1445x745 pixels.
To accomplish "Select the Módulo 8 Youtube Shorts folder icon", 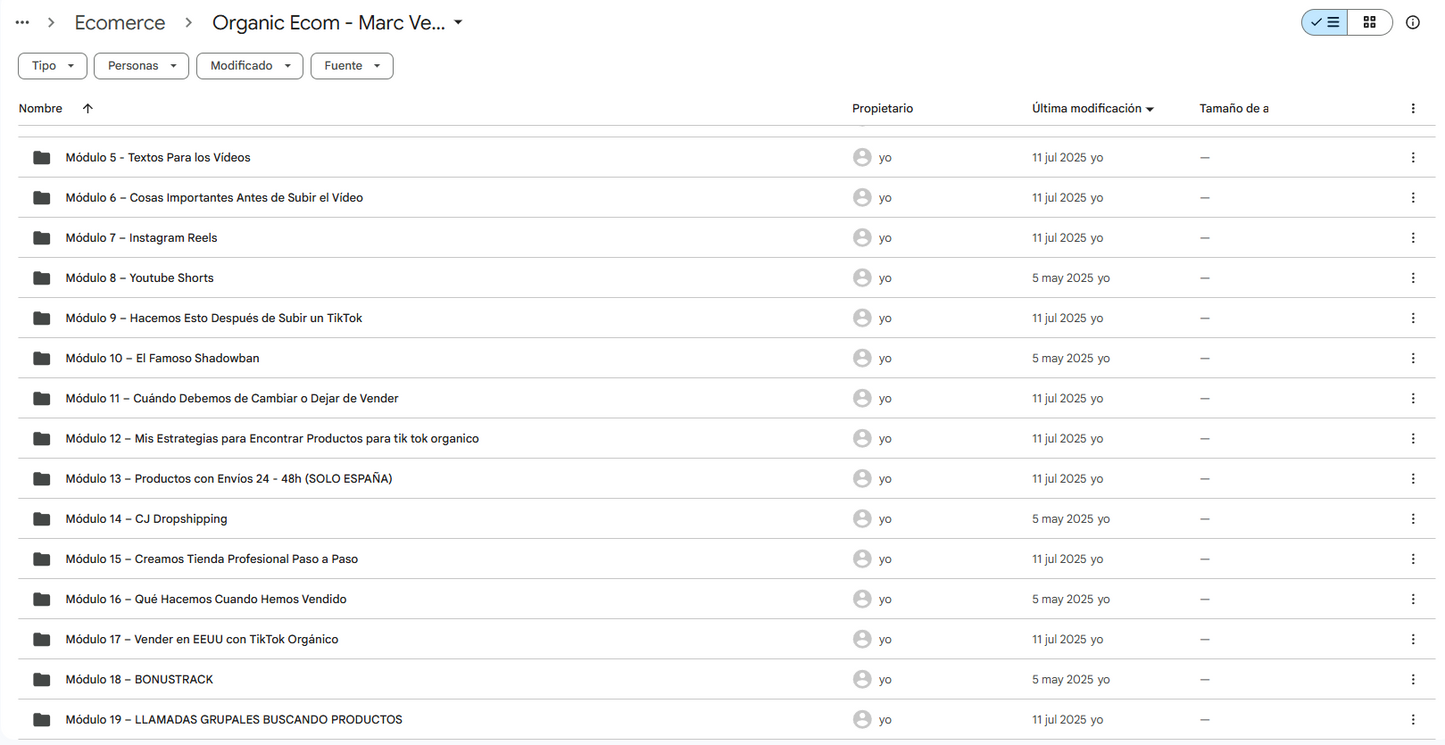I will 41,278.
